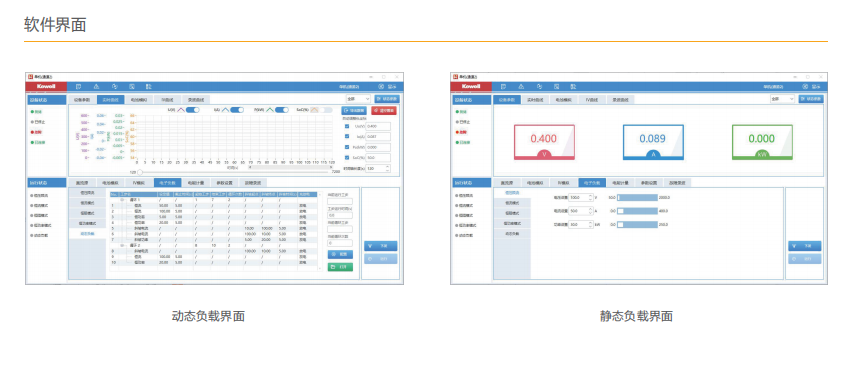Click the red Kewell logo in the left window

[x=46, y=86]
